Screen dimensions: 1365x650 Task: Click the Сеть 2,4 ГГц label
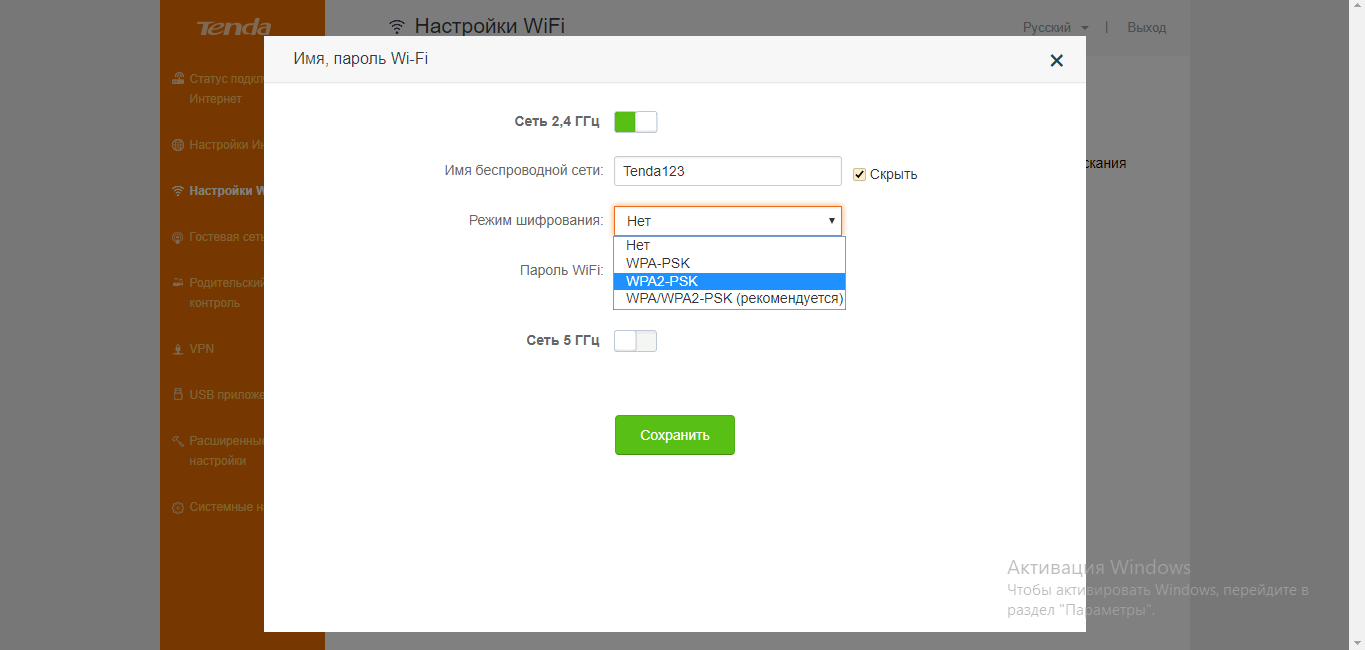pos(557,122)
